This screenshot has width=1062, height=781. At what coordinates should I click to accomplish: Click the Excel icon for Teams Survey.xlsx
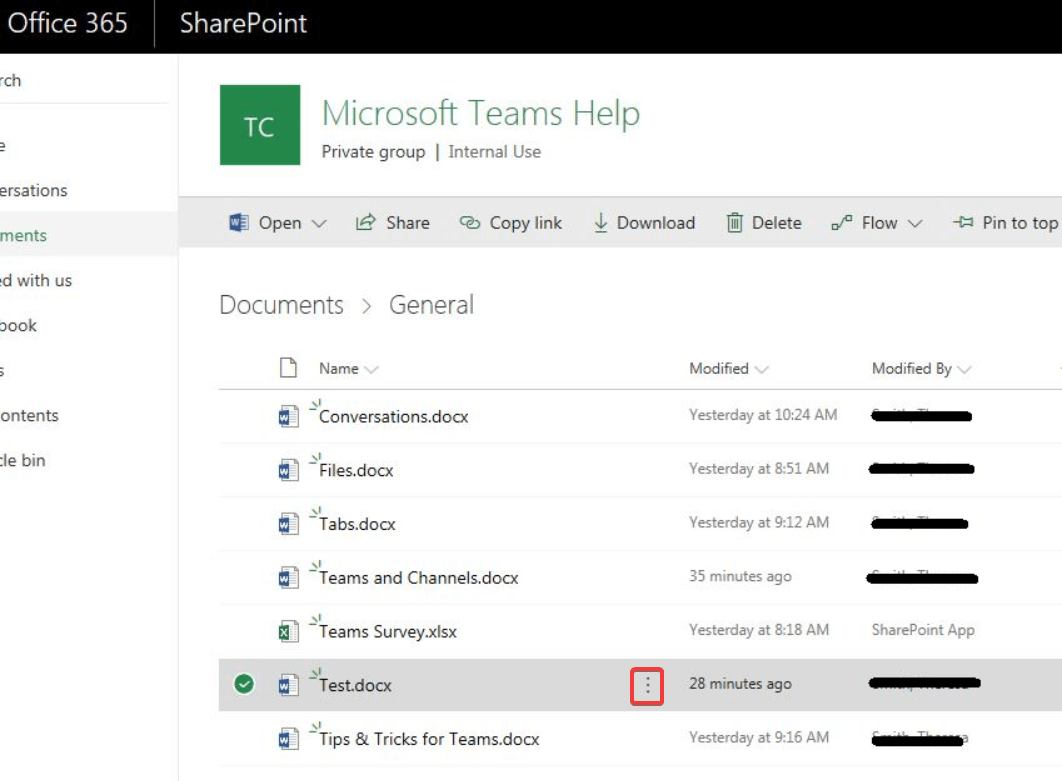coord(289,631)
